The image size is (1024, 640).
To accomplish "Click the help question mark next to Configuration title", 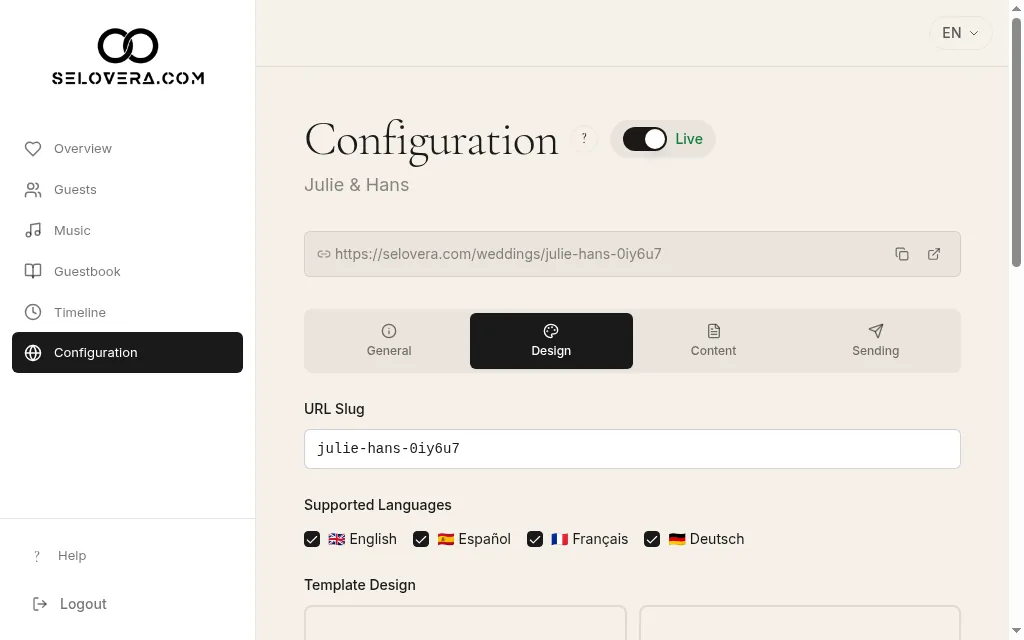I will pyautogui.click(x=584, y=138).
